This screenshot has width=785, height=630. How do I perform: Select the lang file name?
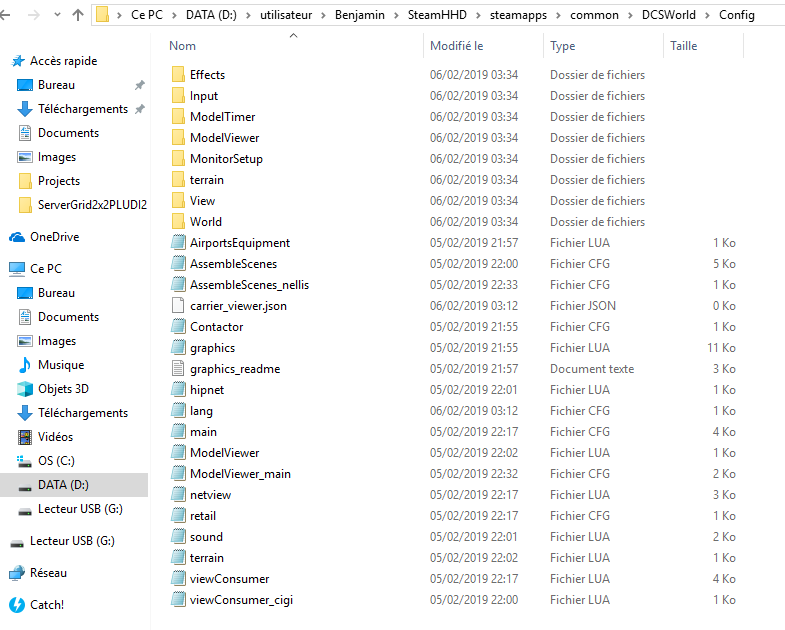click(x=201, y=411)
